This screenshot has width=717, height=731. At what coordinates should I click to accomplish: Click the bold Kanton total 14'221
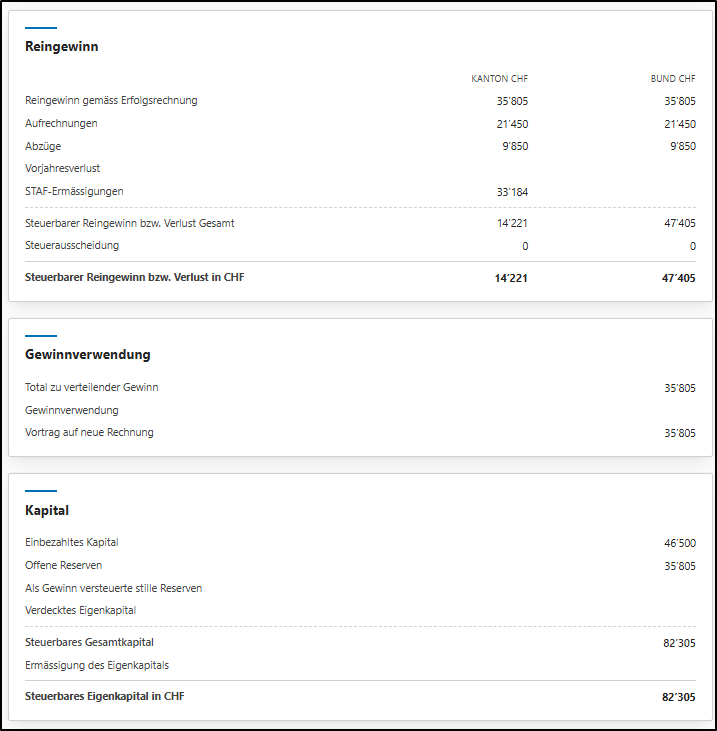click(x=511, y=278)
